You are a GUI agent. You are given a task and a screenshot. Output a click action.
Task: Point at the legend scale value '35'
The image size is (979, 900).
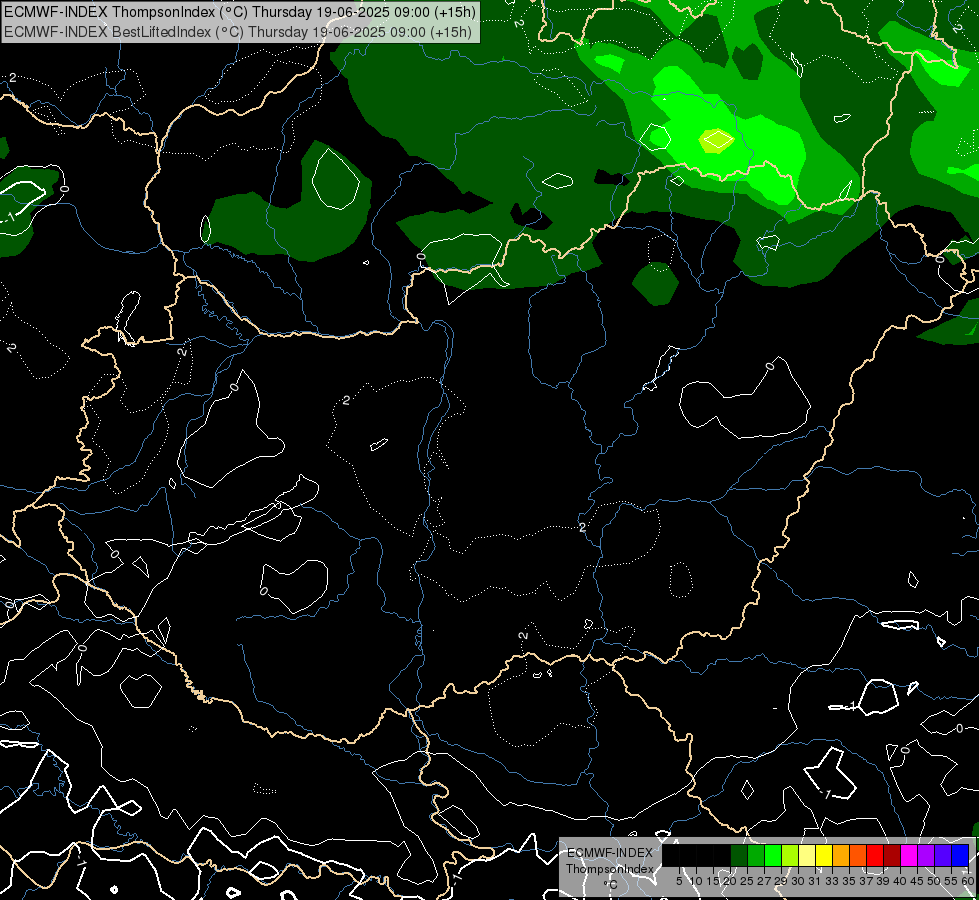coord(849,881)
